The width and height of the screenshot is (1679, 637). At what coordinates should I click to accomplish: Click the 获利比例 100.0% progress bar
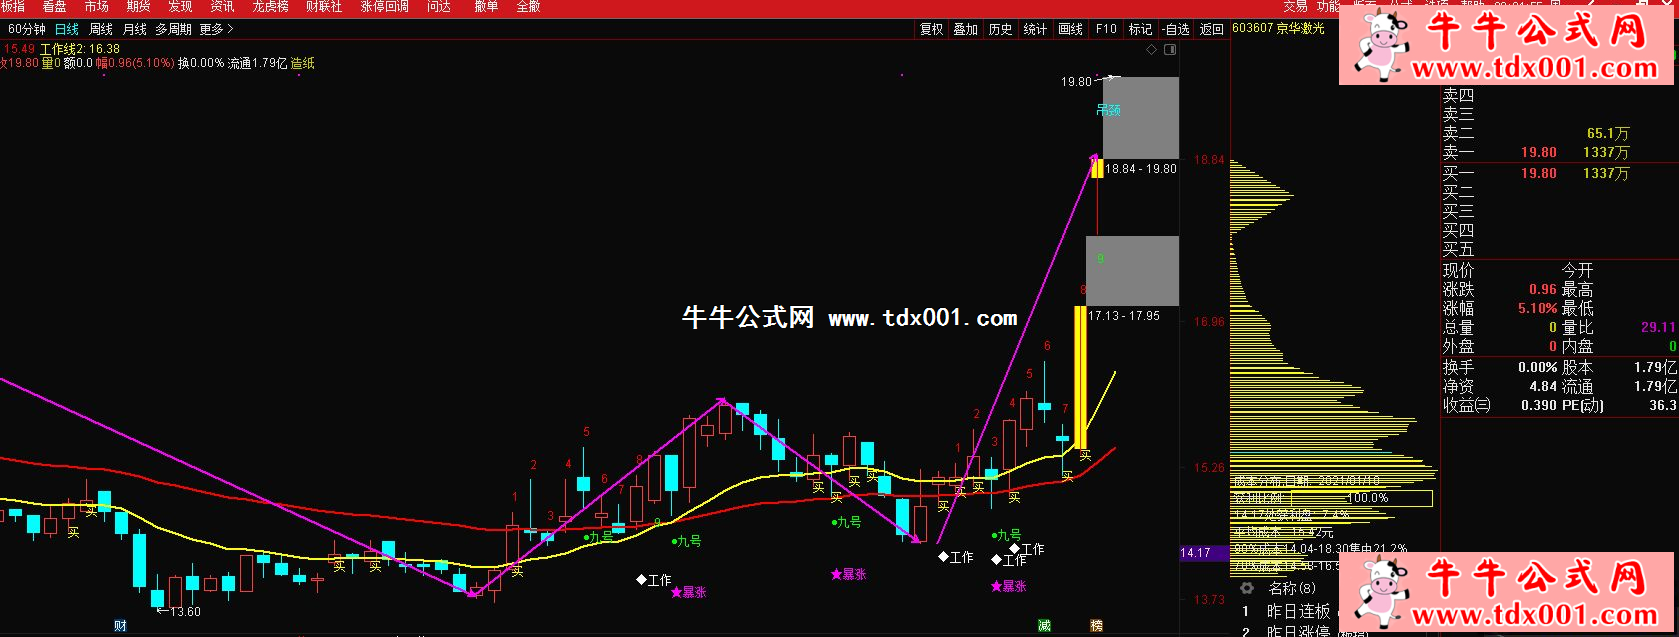1332,498
